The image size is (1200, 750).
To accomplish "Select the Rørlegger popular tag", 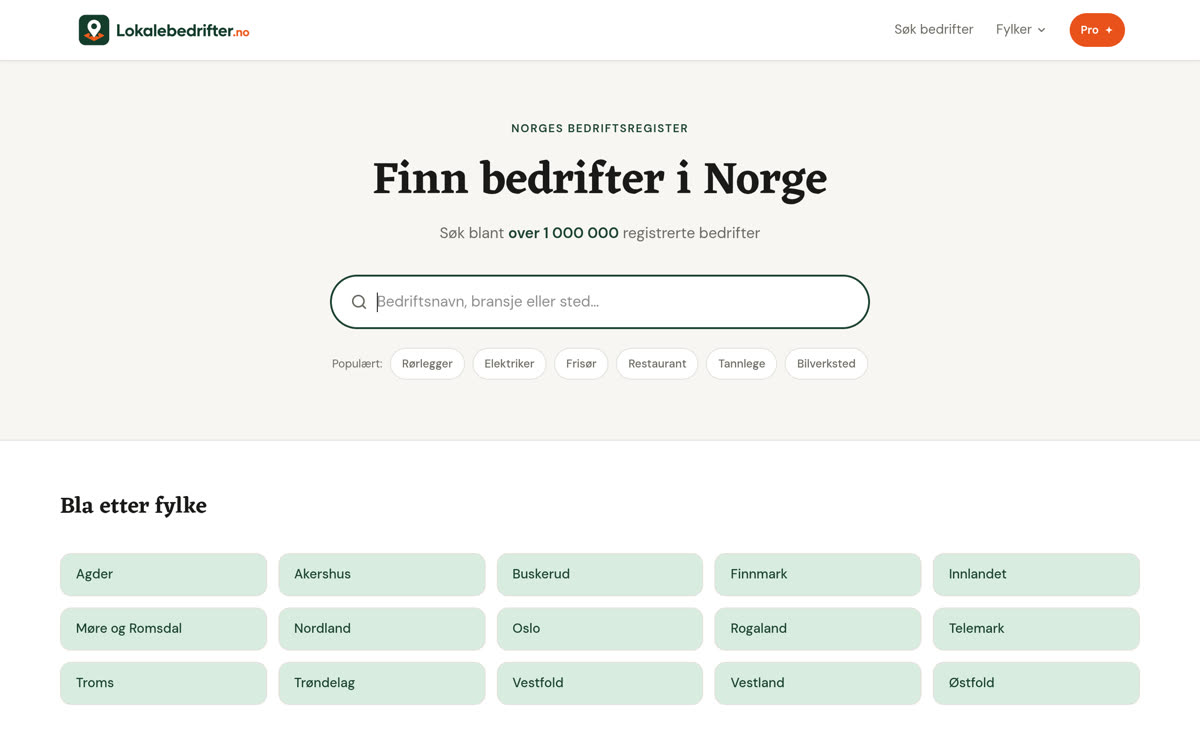I will pyautogui.click(x=427, y=364).
